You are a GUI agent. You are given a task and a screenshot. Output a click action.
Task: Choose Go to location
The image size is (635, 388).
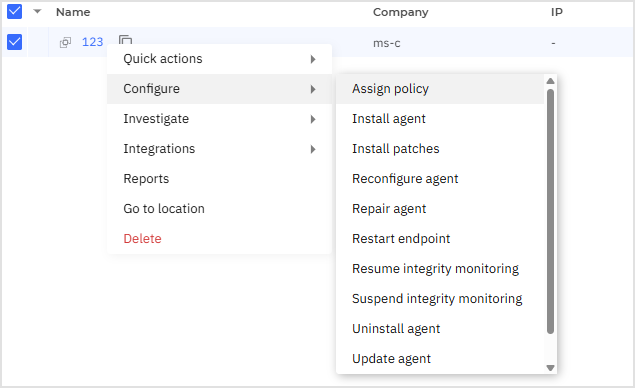(219, 209)
